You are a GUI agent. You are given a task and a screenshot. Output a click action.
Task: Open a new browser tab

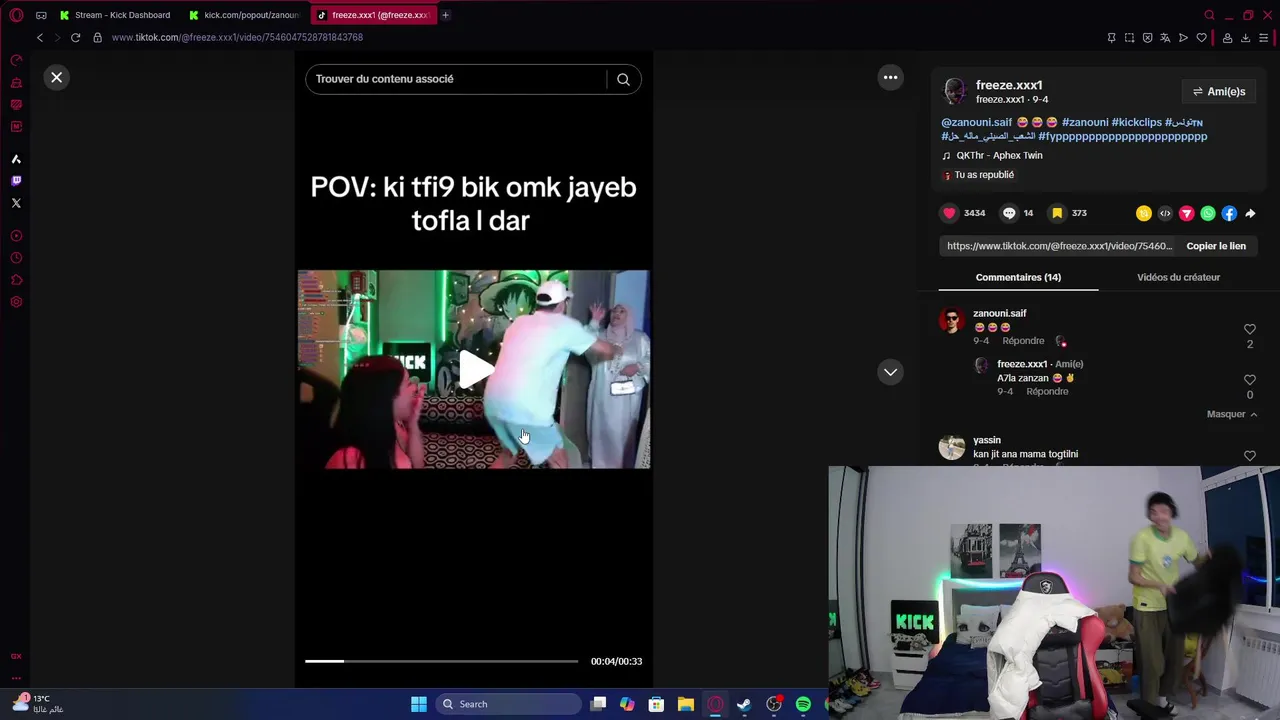pyautogui.click(x=445, y=15)
